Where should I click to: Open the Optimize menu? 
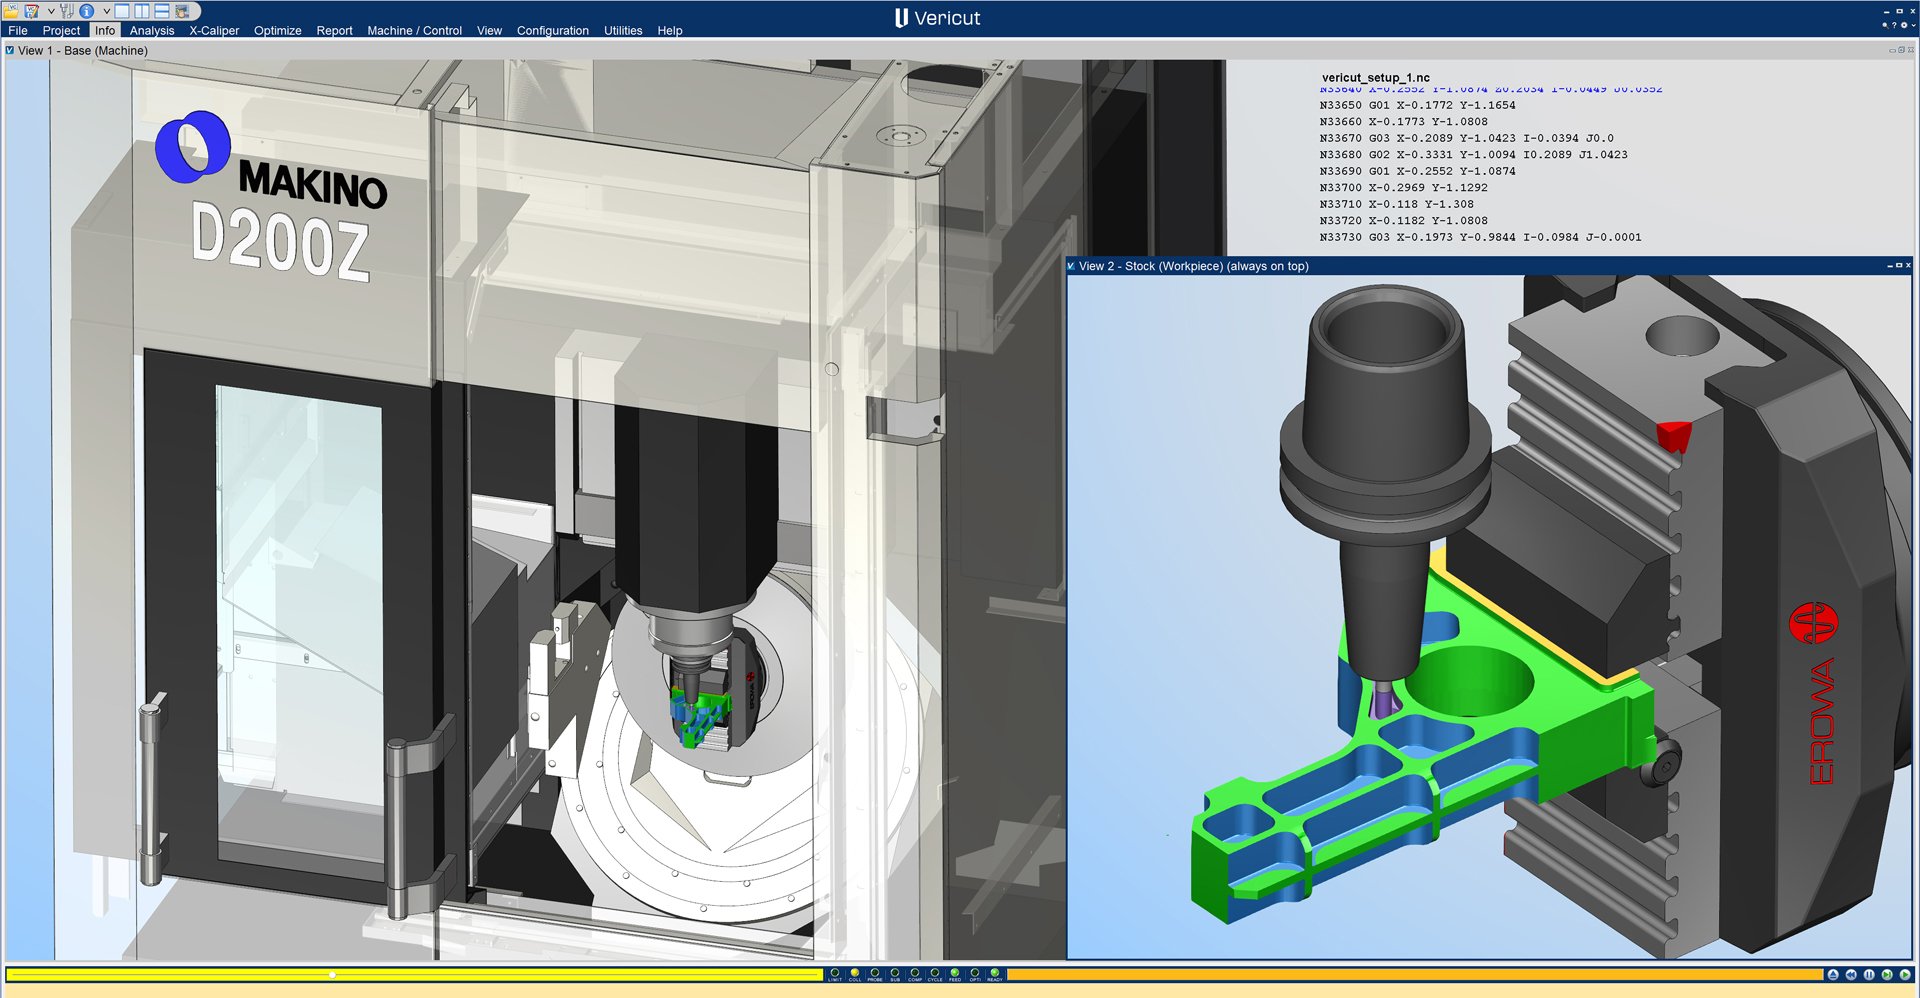click(x=277, y=31)
